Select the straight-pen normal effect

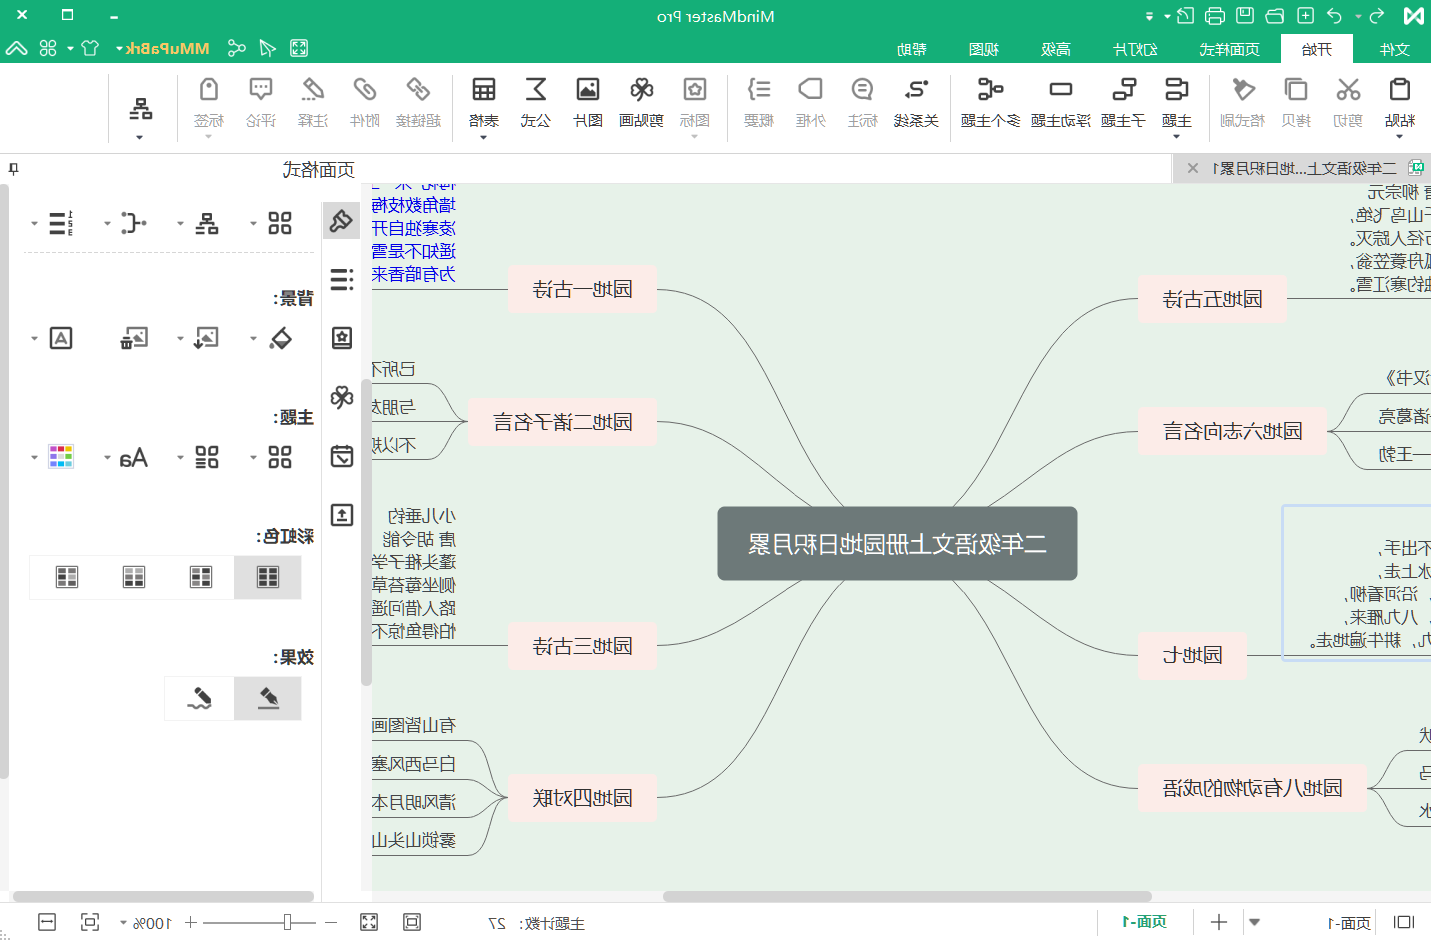coord(268,698)
